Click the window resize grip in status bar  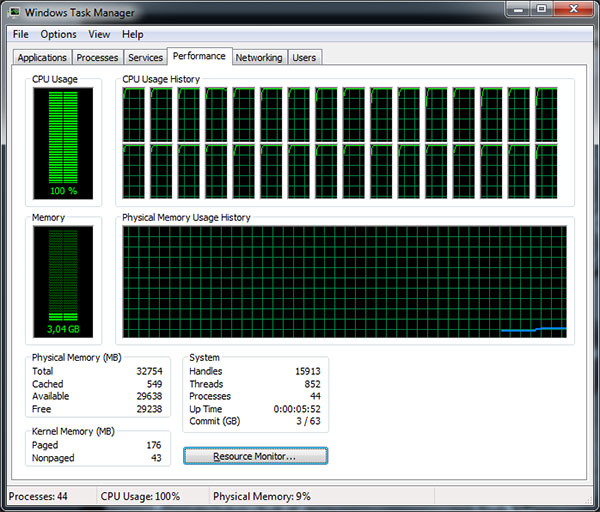589,499
